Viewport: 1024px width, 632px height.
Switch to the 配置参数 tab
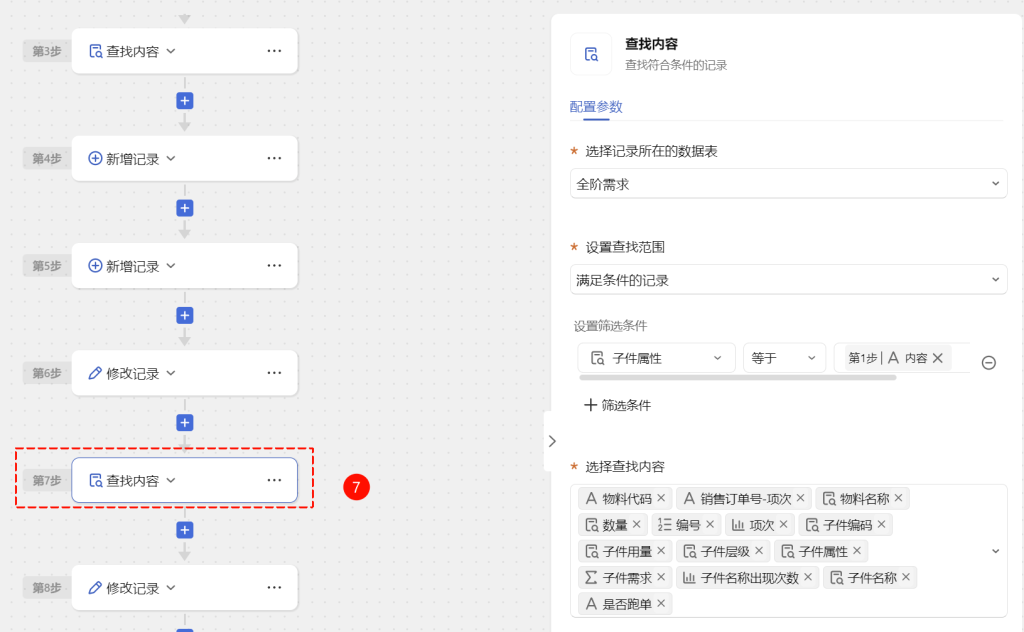pyautogui.click(x=596, y=107)
